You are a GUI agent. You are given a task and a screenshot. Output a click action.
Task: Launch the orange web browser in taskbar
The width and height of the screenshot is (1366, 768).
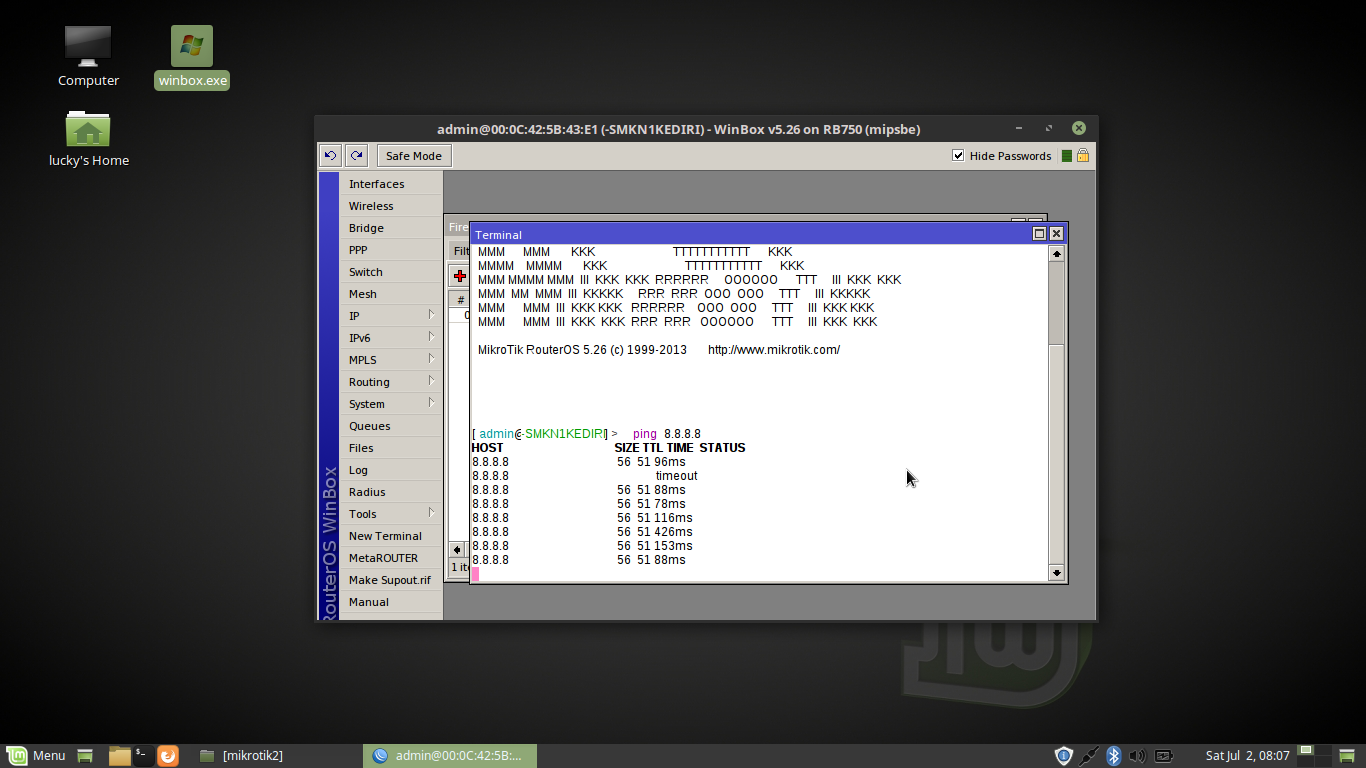click(168, 756)
